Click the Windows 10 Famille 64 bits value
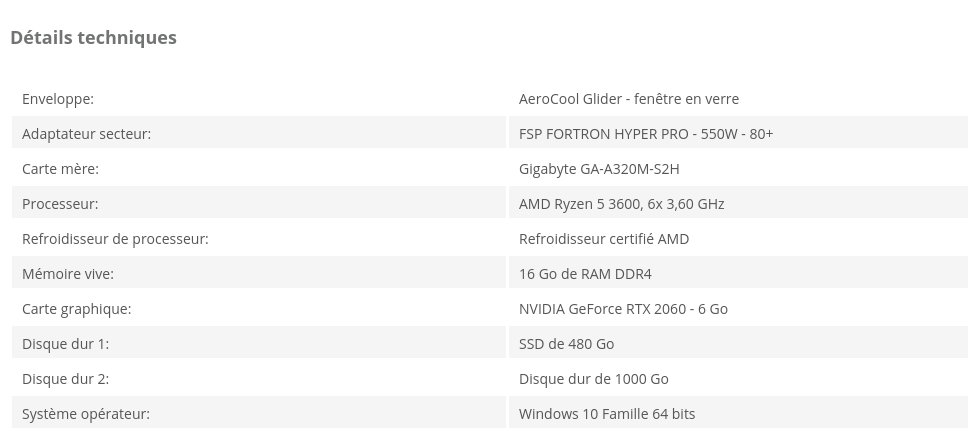Screen dimensions: 968x442 tap(607, 414)
